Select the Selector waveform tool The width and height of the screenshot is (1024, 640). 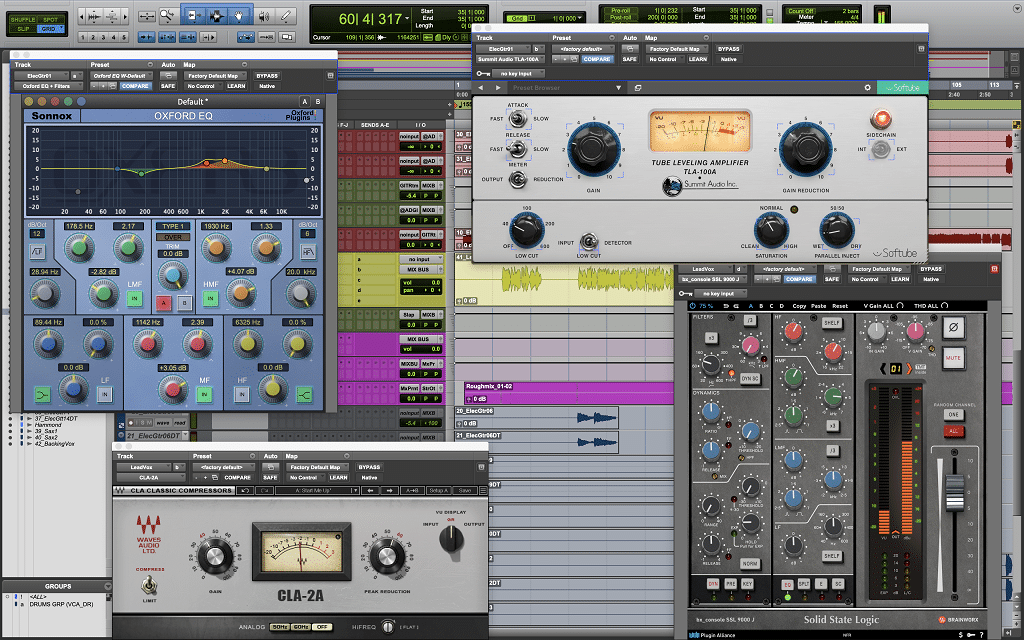point(216,15)
